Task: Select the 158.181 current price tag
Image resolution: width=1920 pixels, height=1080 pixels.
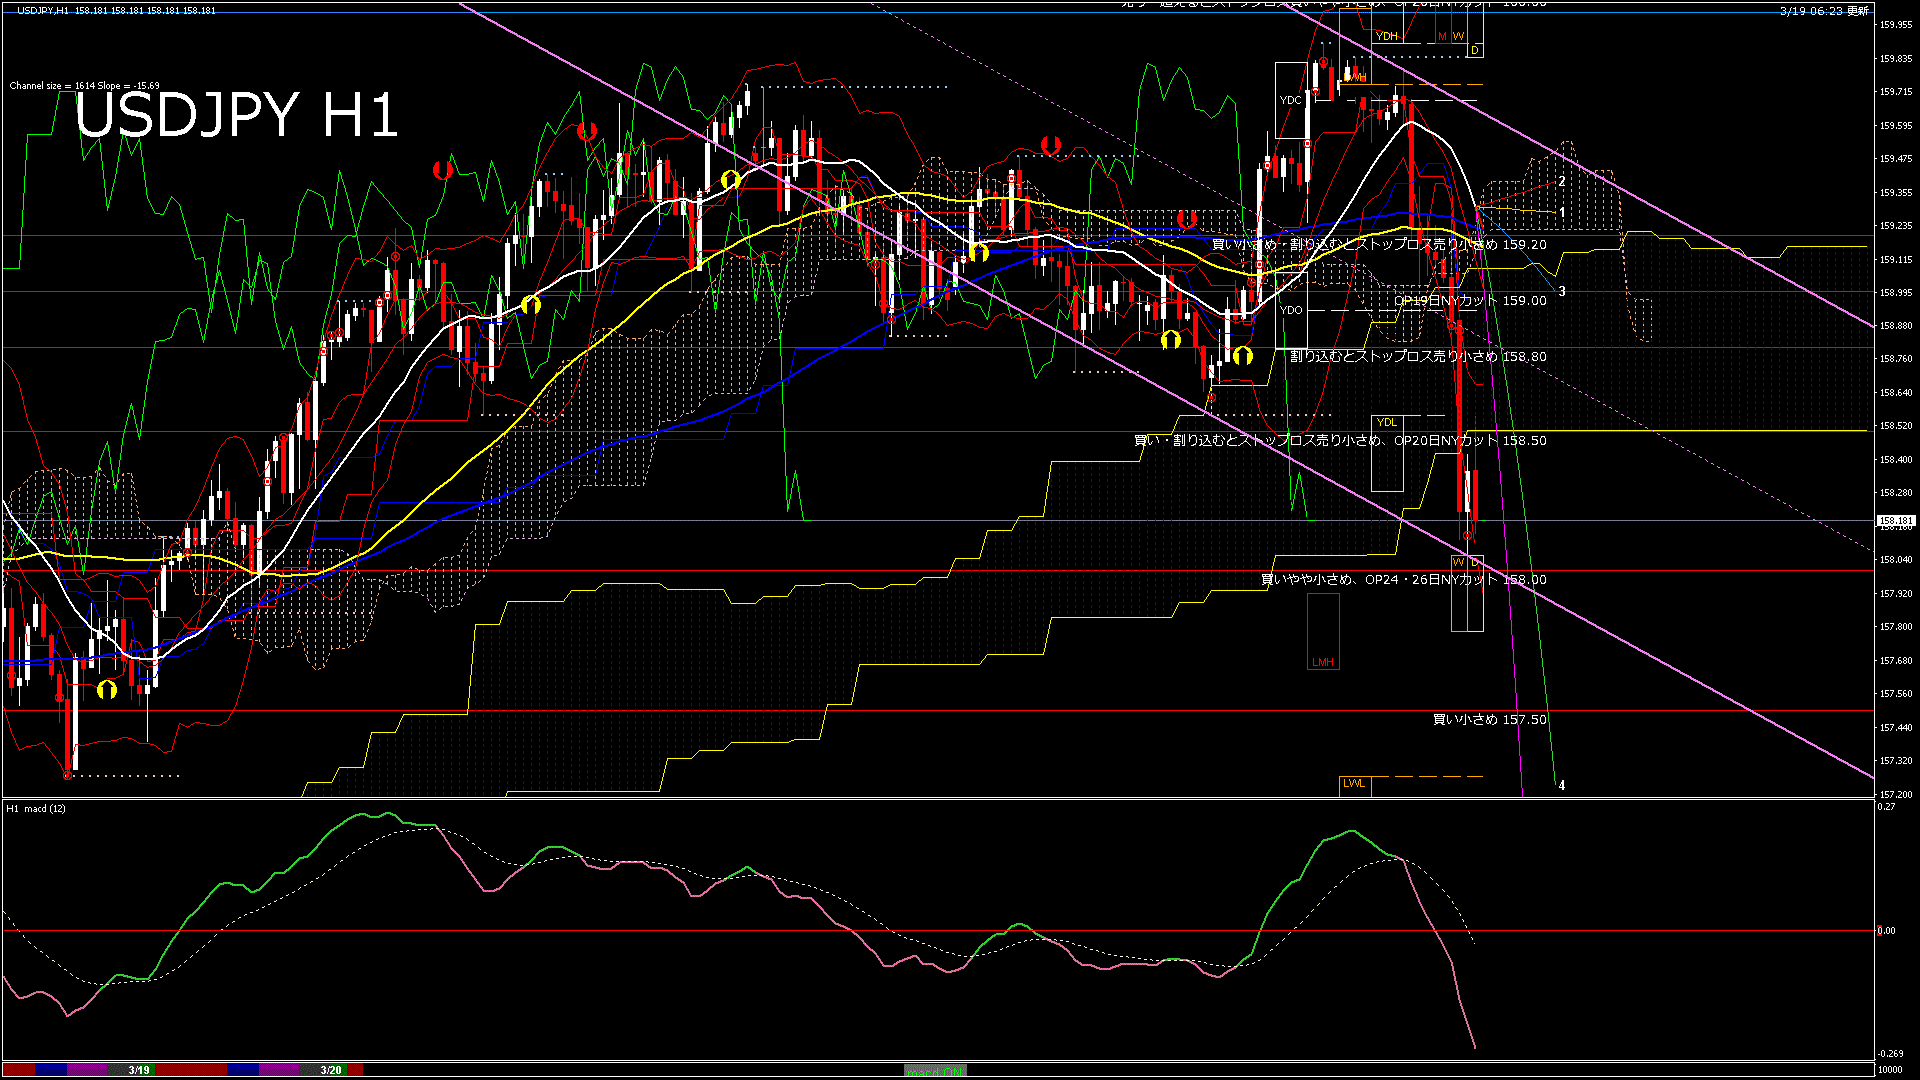Action: (x=1895, y=521)
